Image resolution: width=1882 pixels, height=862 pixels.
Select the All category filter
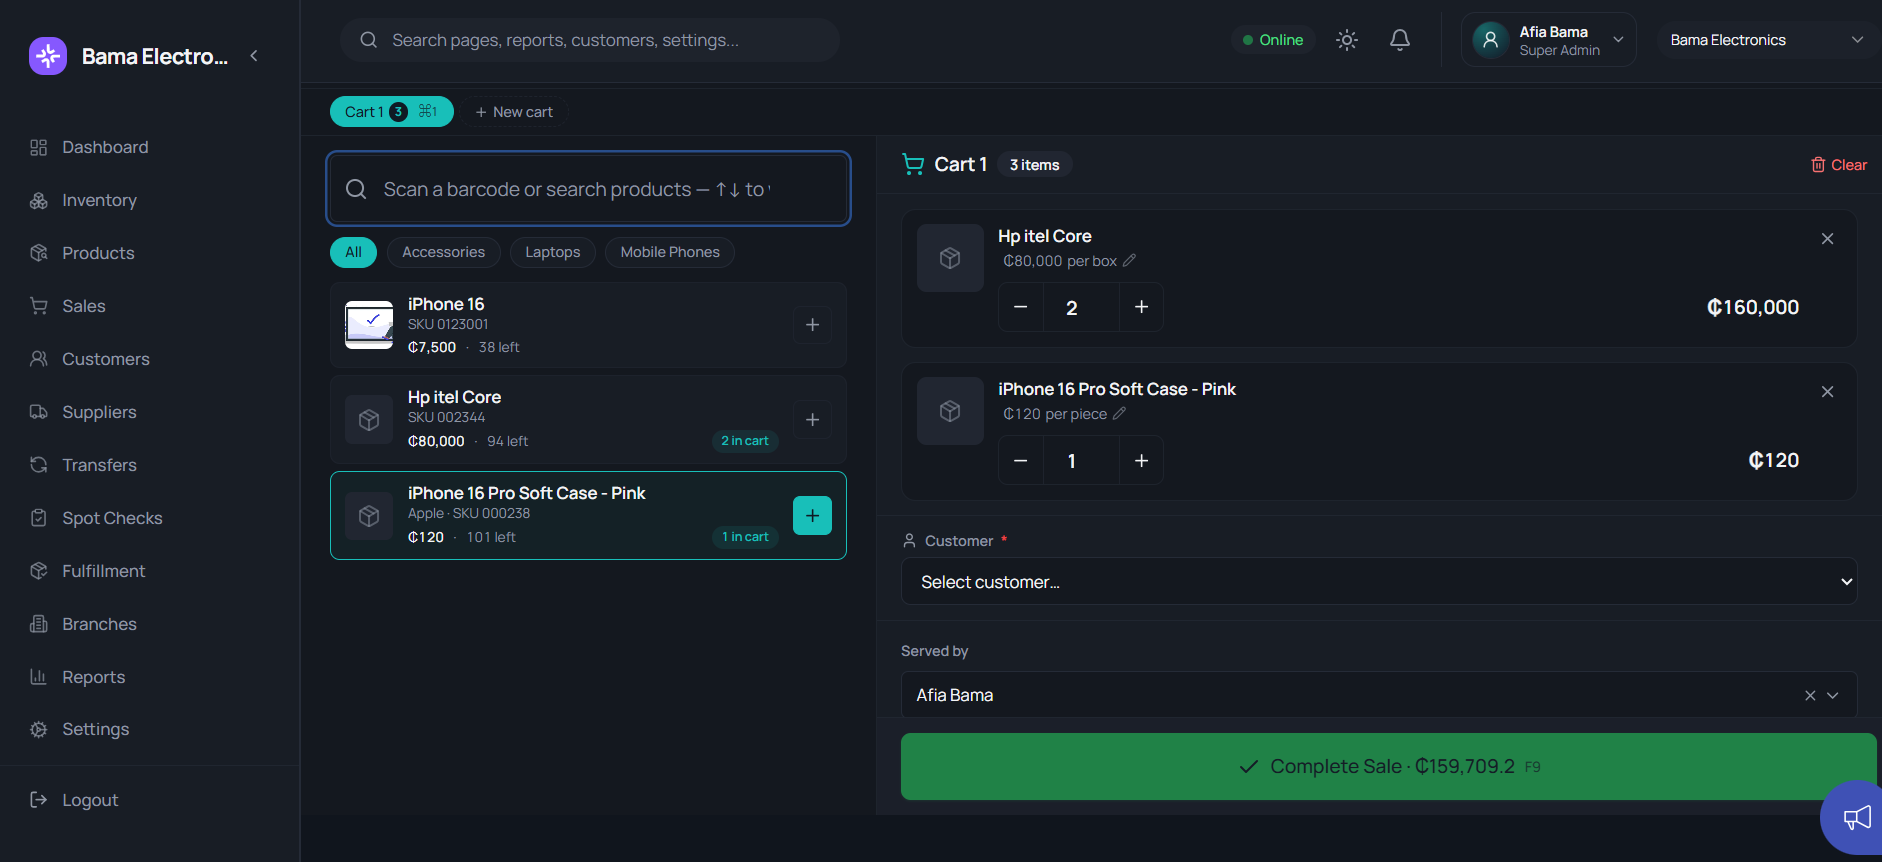[x=353, y=252]
